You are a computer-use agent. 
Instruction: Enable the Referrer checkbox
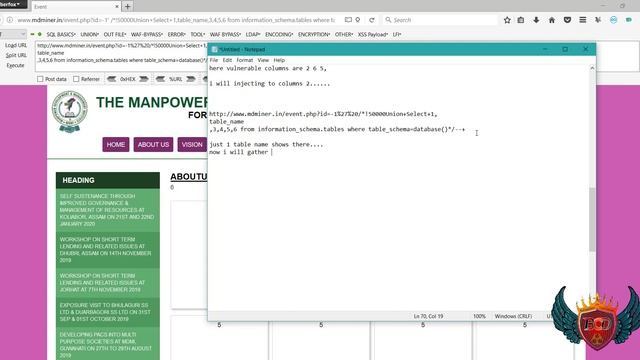[x=76, y=79]
